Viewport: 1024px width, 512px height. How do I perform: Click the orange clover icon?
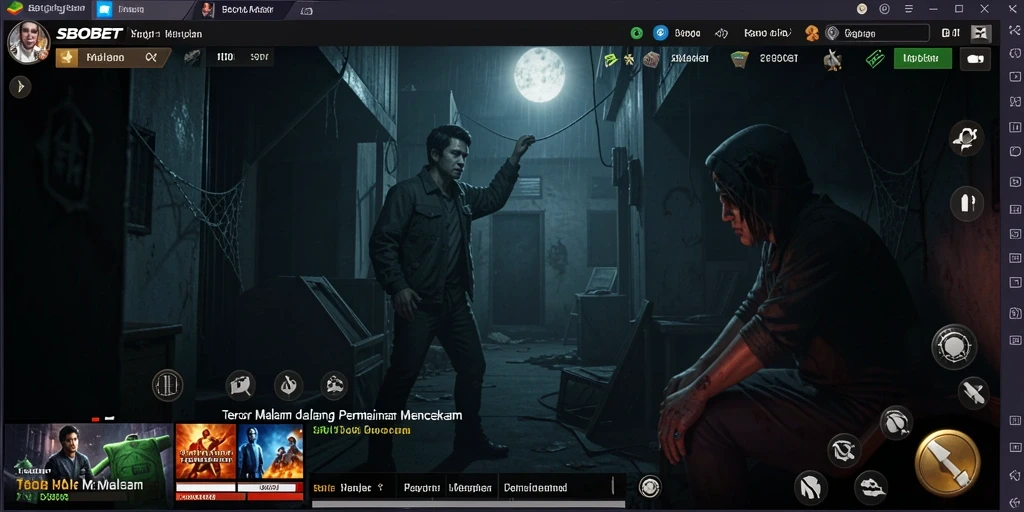pyautogui.click(x=812, y=33)
